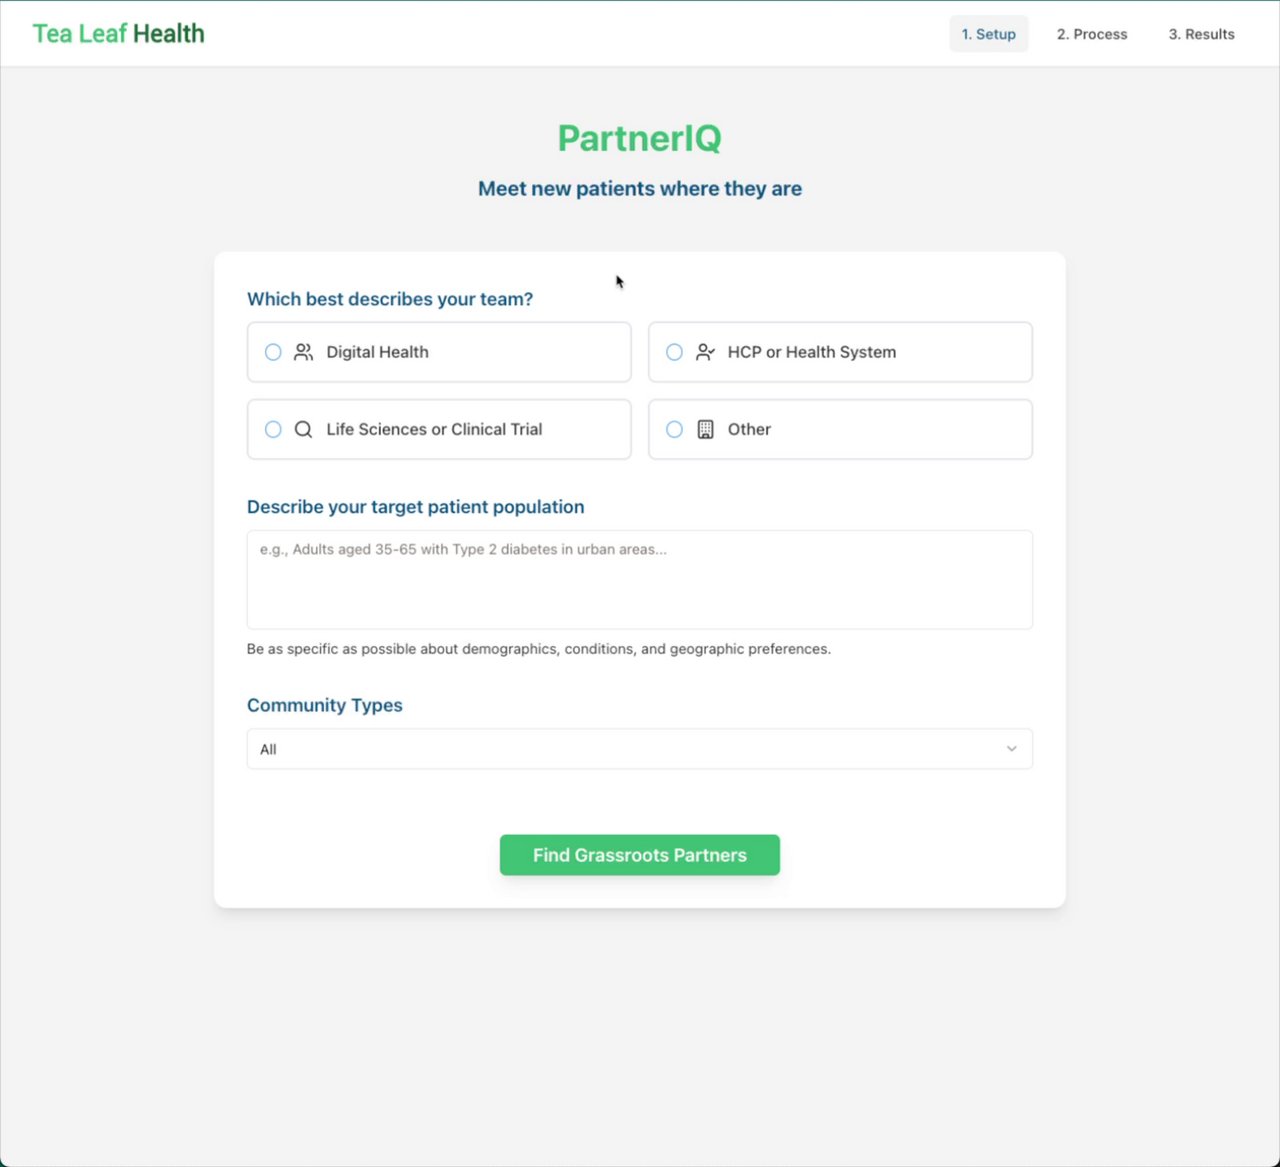
Task: Go to the 1. Setup tab
Action: pyautogui.click(x=988, y=34)
